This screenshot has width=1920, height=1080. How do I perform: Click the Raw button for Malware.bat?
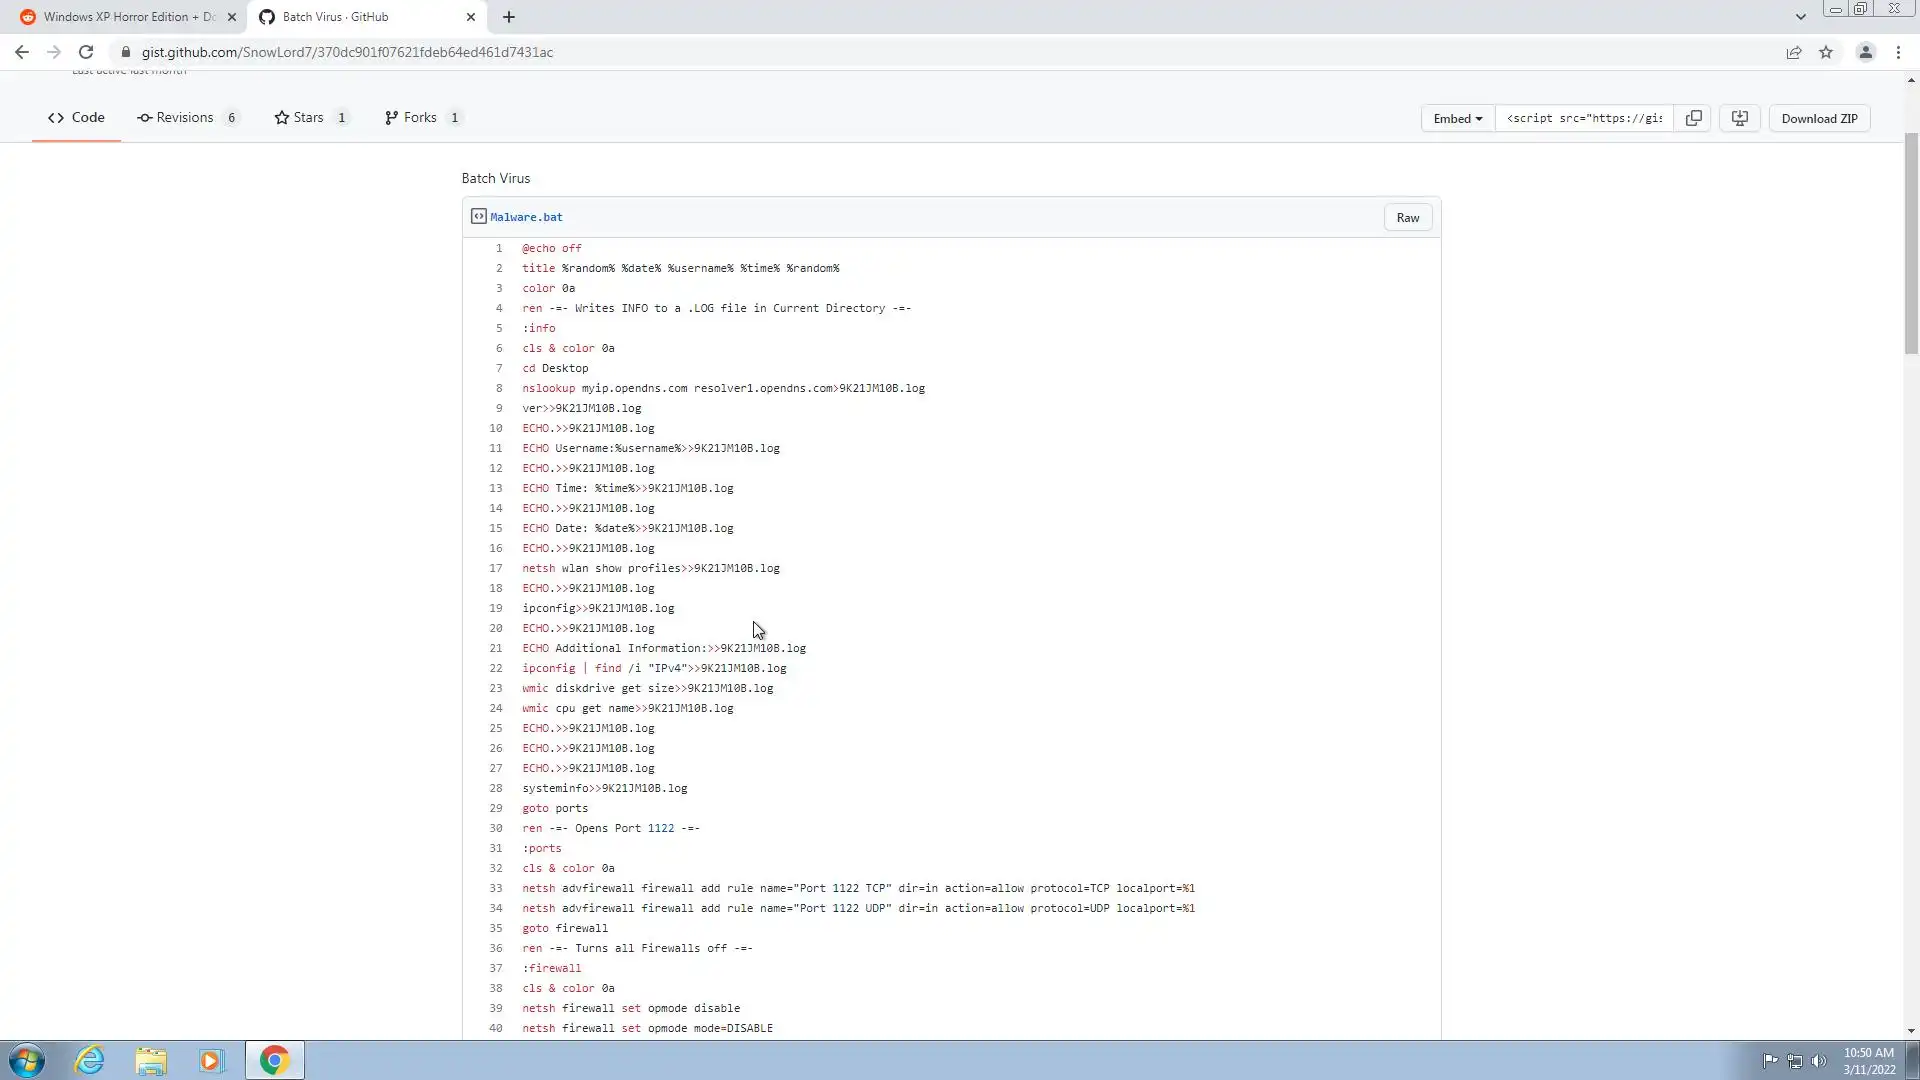click(x=1407, y=217)
